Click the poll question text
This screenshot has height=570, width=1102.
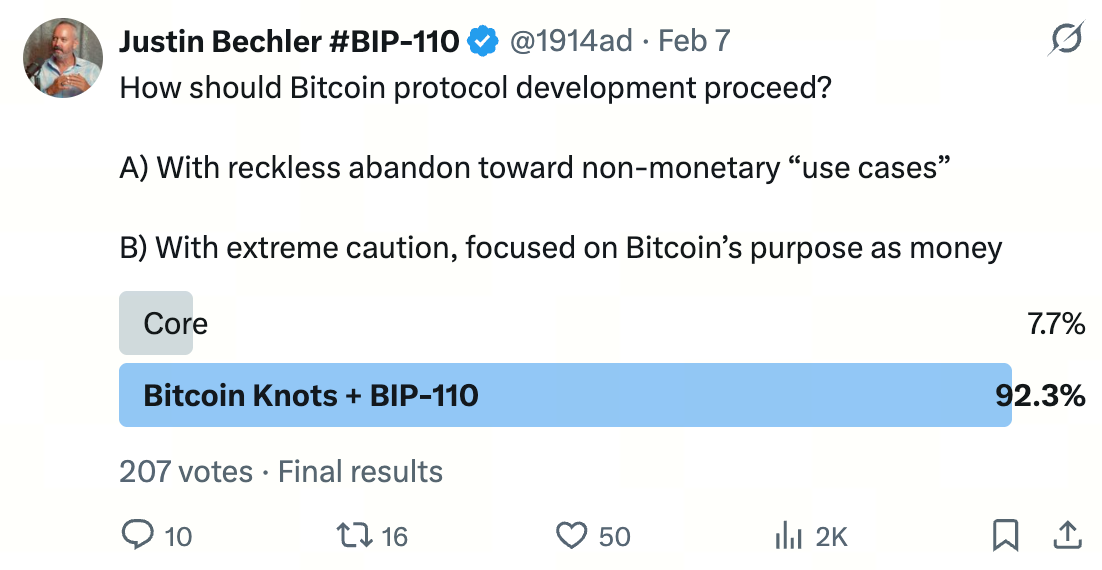pyautogui.click(x=475, y=88)
